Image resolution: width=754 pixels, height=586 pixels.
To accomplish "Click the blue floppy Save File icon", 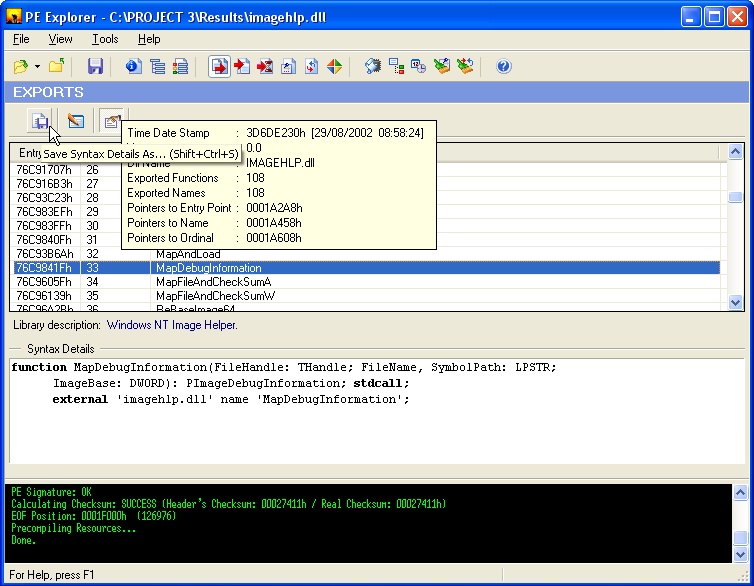I will click(x=95, y=67).
